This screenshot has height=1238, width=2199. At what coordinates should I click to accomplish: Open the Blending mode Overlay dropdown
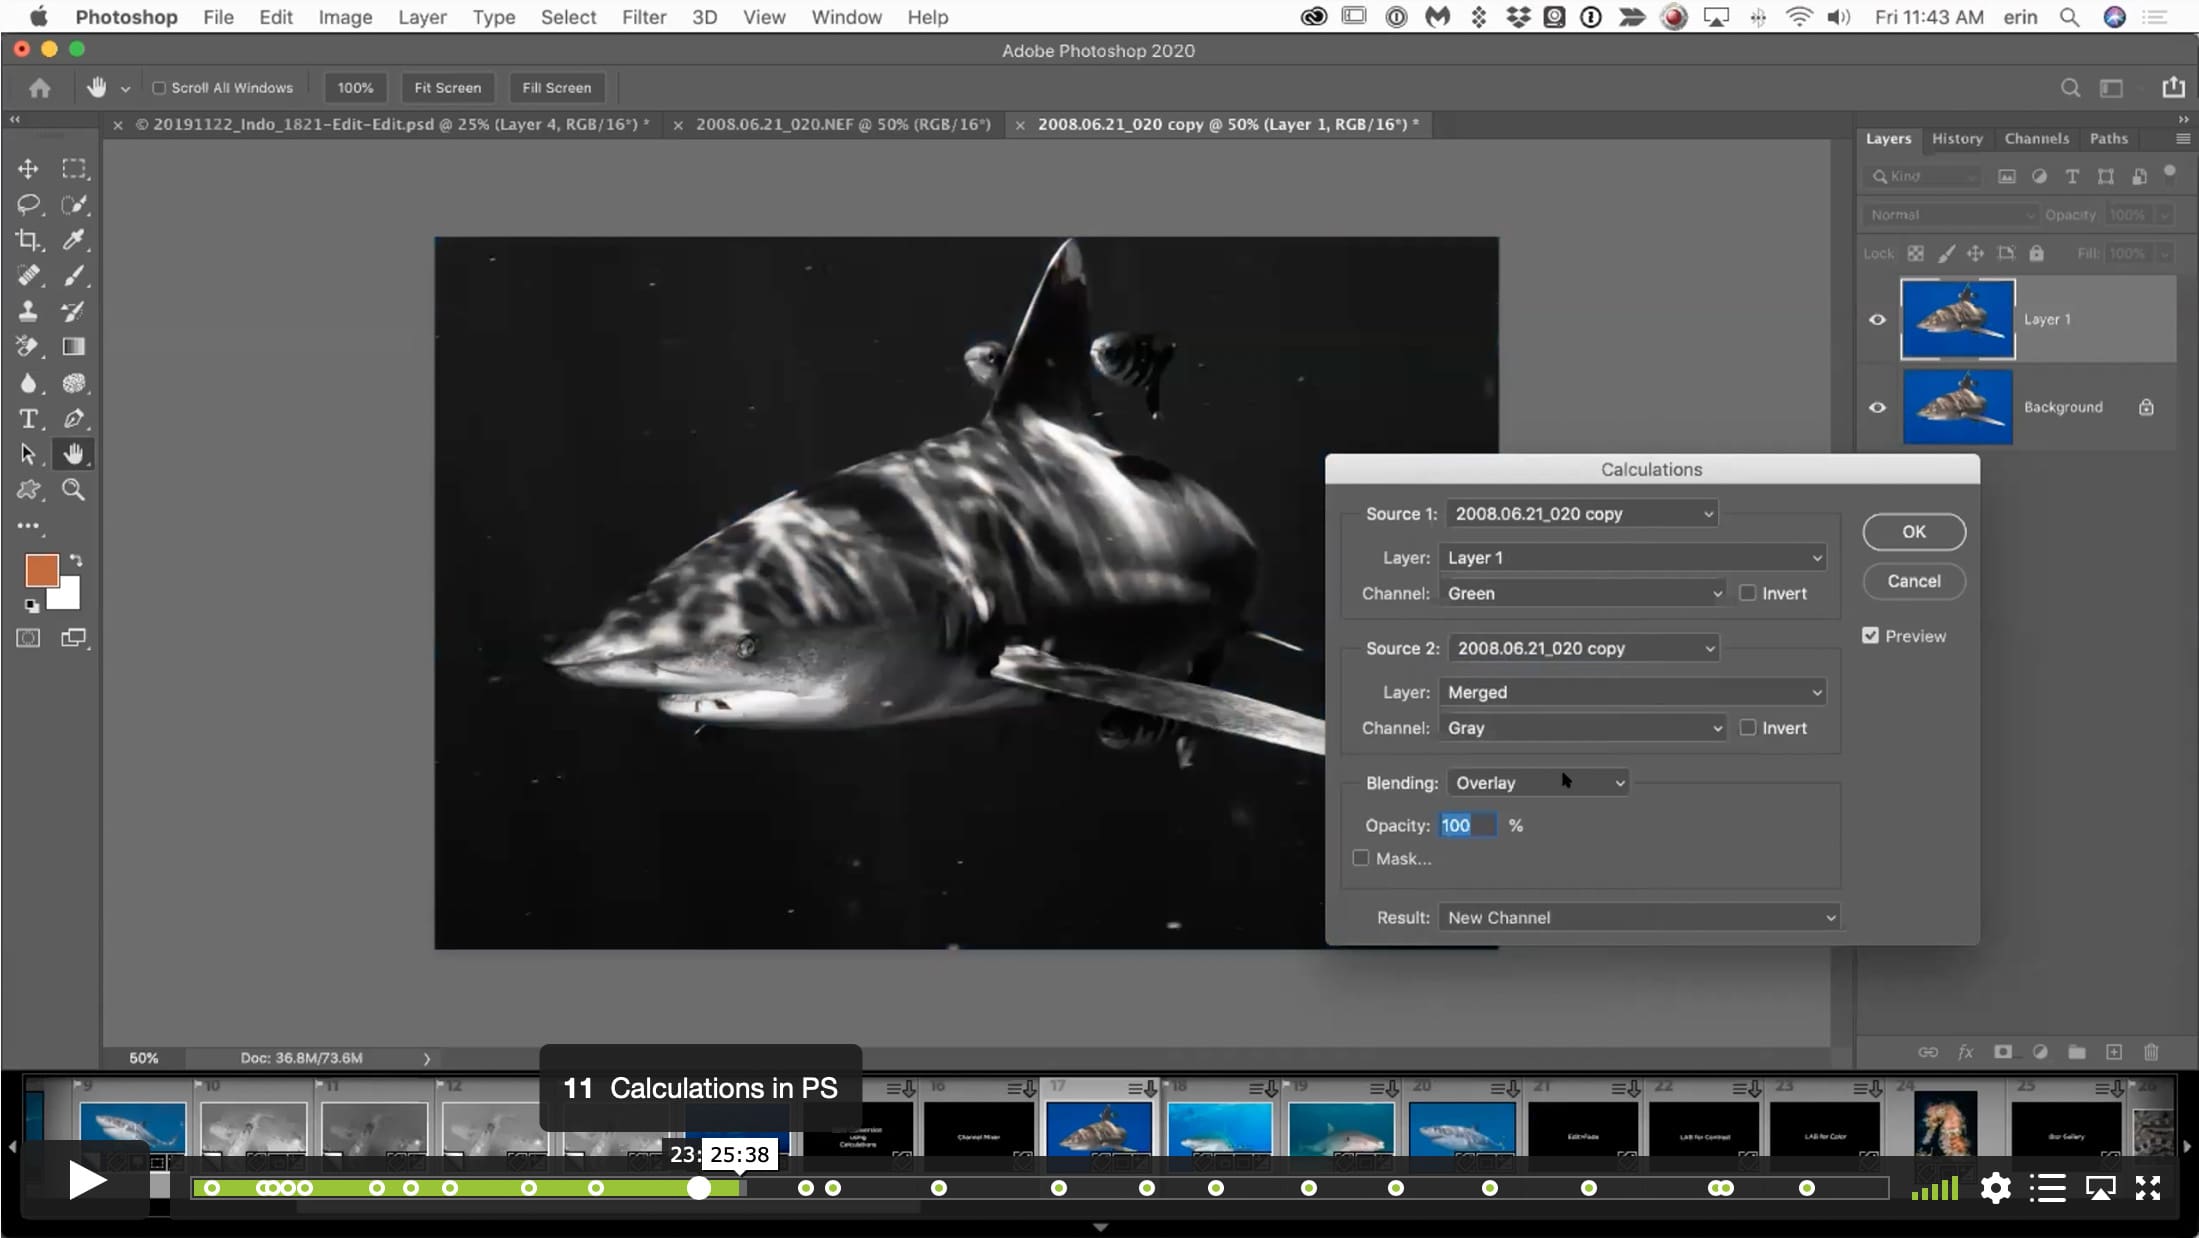(1537, 783)
